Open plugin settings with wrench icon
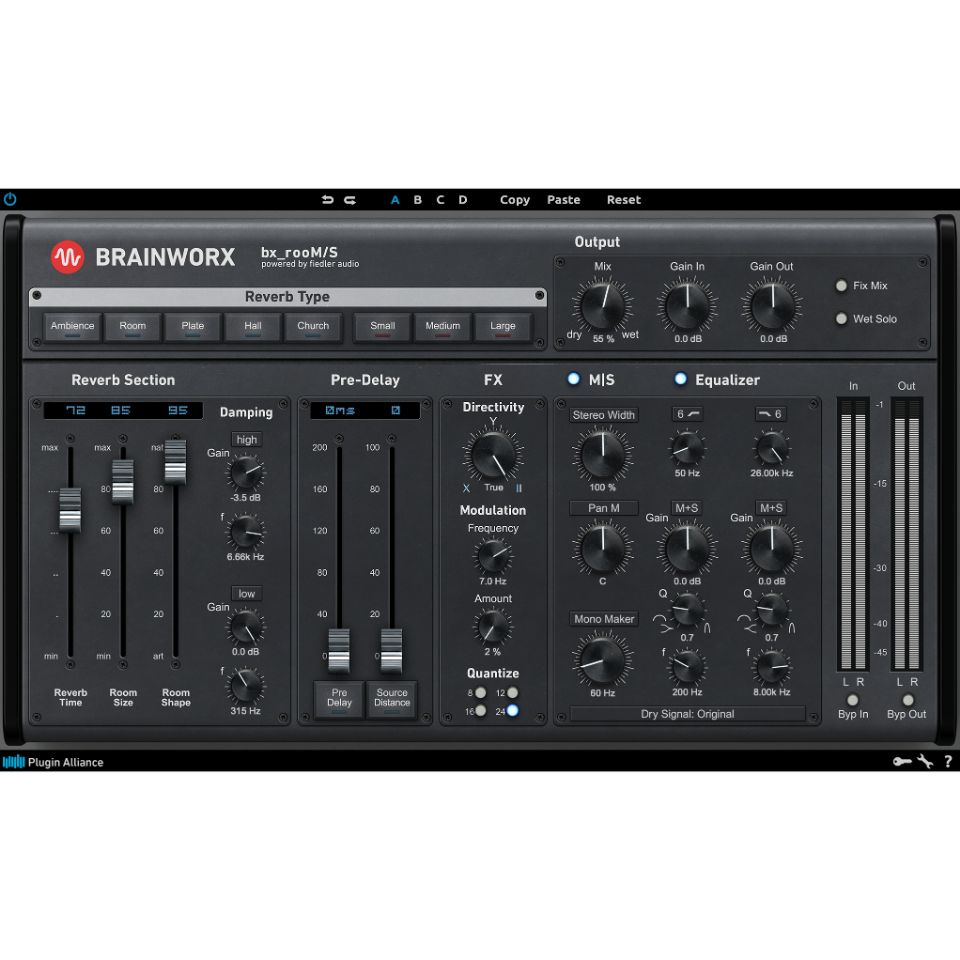960x960 pixels. [x=925, y=761]
